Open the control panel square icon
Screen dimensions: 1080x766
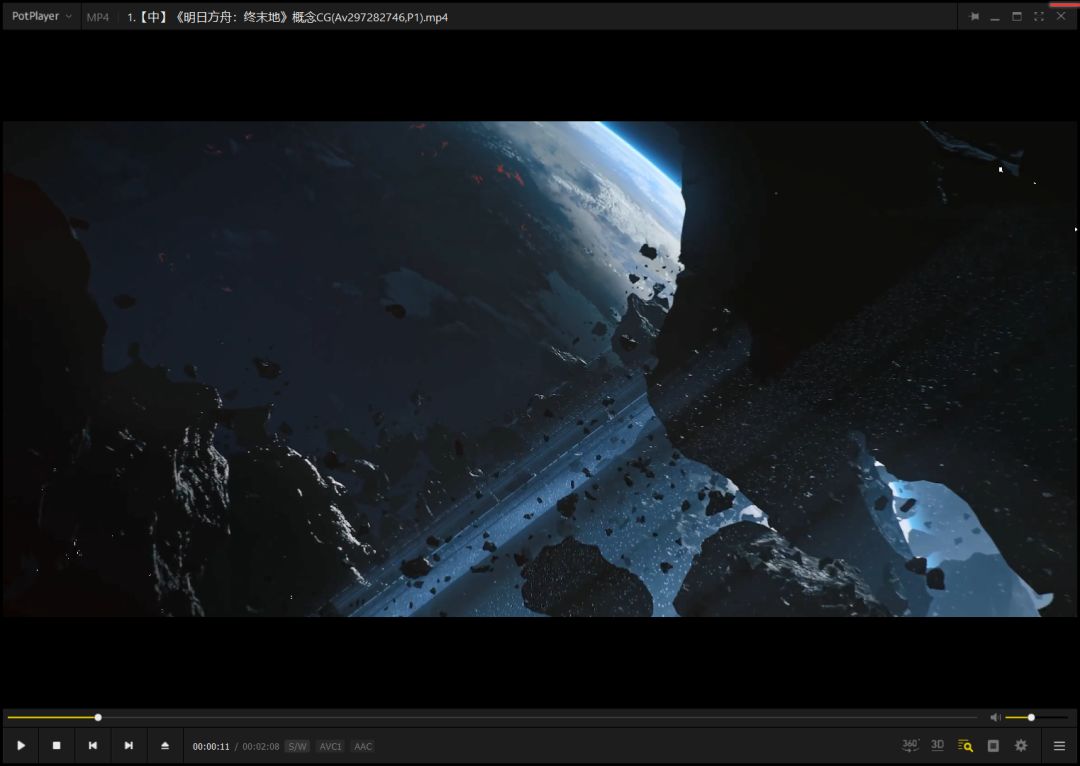tap(993, 746)
